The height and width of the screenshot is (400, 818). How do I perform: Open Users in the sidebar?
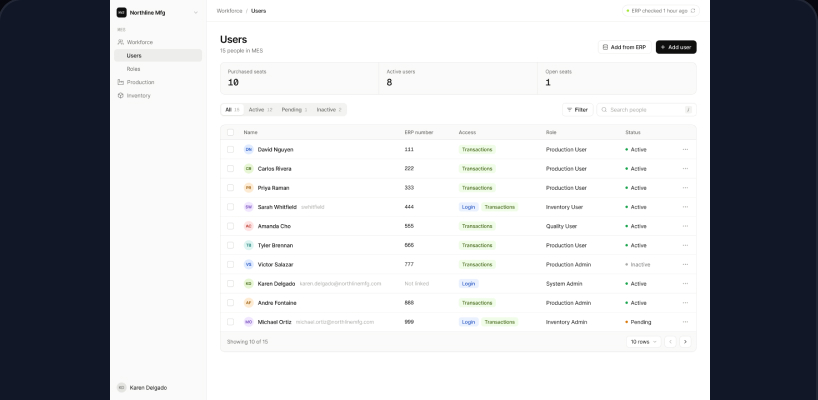tap(158, 56)
